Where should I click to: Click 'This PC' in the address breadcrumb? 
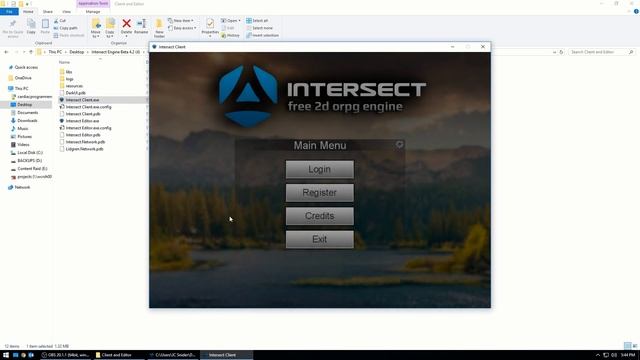tap(55, 52)
